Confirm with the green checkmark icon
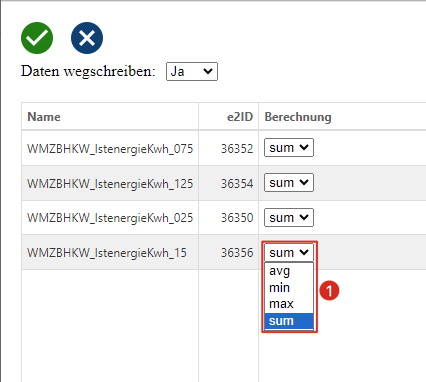426x382 pixels. tap(37, 38)
